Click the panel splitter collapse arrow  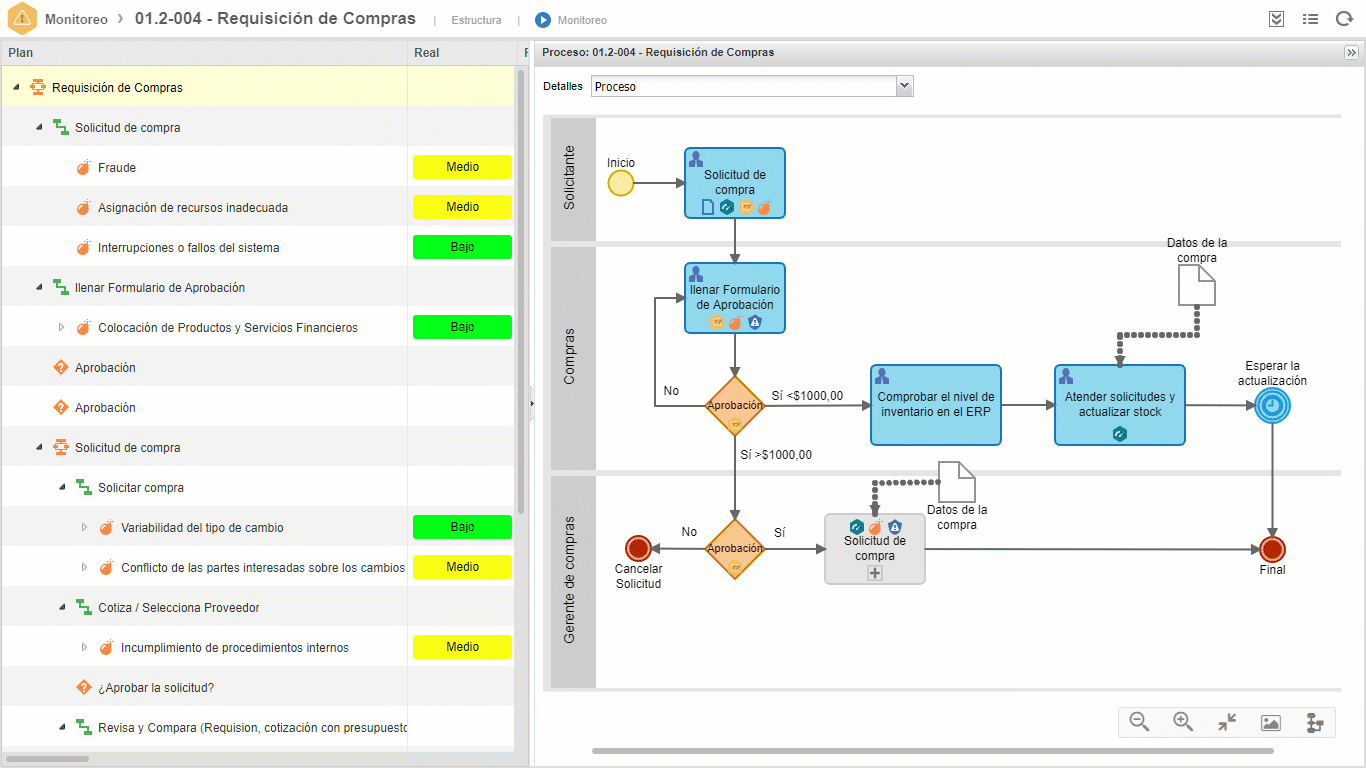pyautogui.click(x=531, y=403)
